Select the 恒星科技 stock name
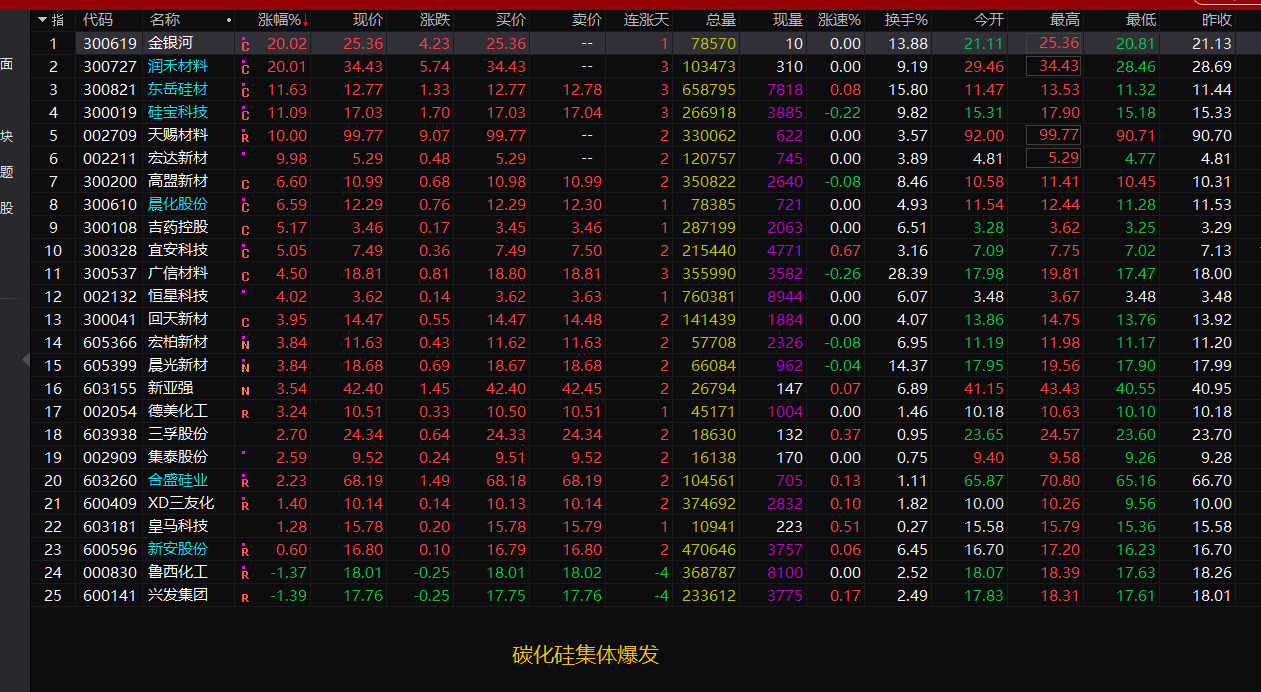 click(x=178, y=296)
